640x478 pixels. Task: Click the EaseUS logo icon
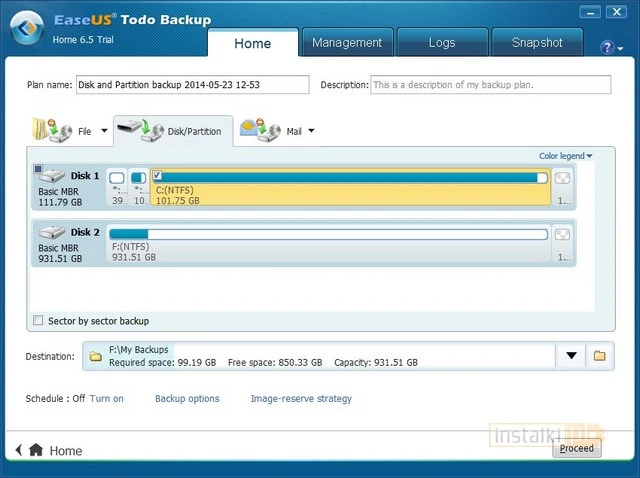(x=27, y=28)
